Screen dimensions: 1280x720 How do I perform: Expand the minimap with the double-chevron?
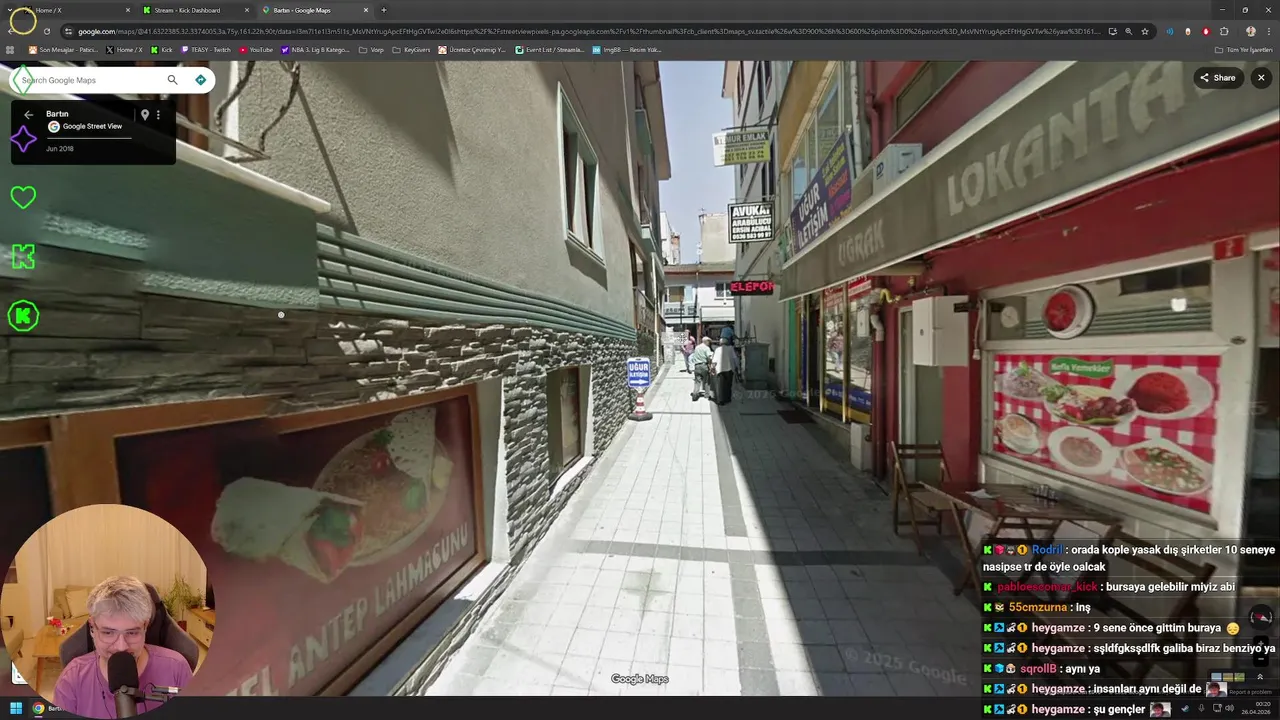(1260, 677)
